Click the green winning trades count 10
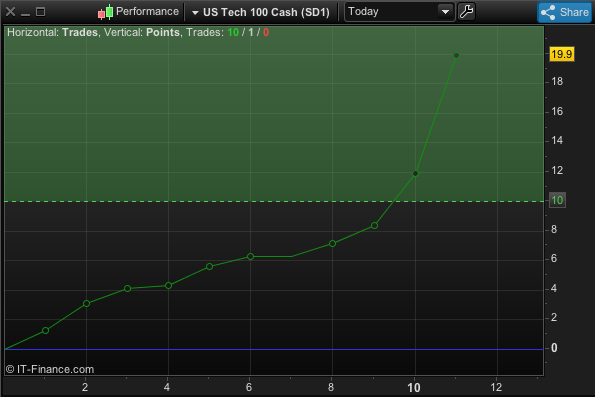This screenshot has width=595, height=397. pos(233,32)
